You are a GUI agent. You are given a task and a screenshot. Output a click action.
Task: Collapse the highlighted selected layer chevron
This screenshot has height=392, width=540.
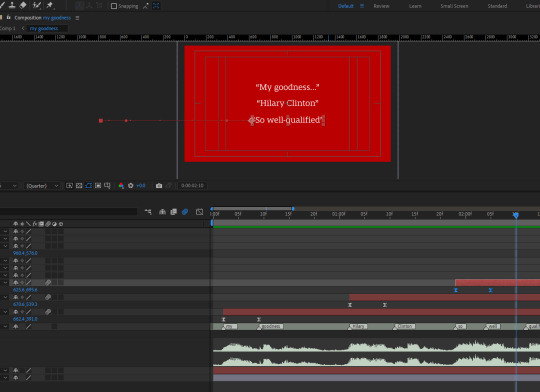click(5, 282)
